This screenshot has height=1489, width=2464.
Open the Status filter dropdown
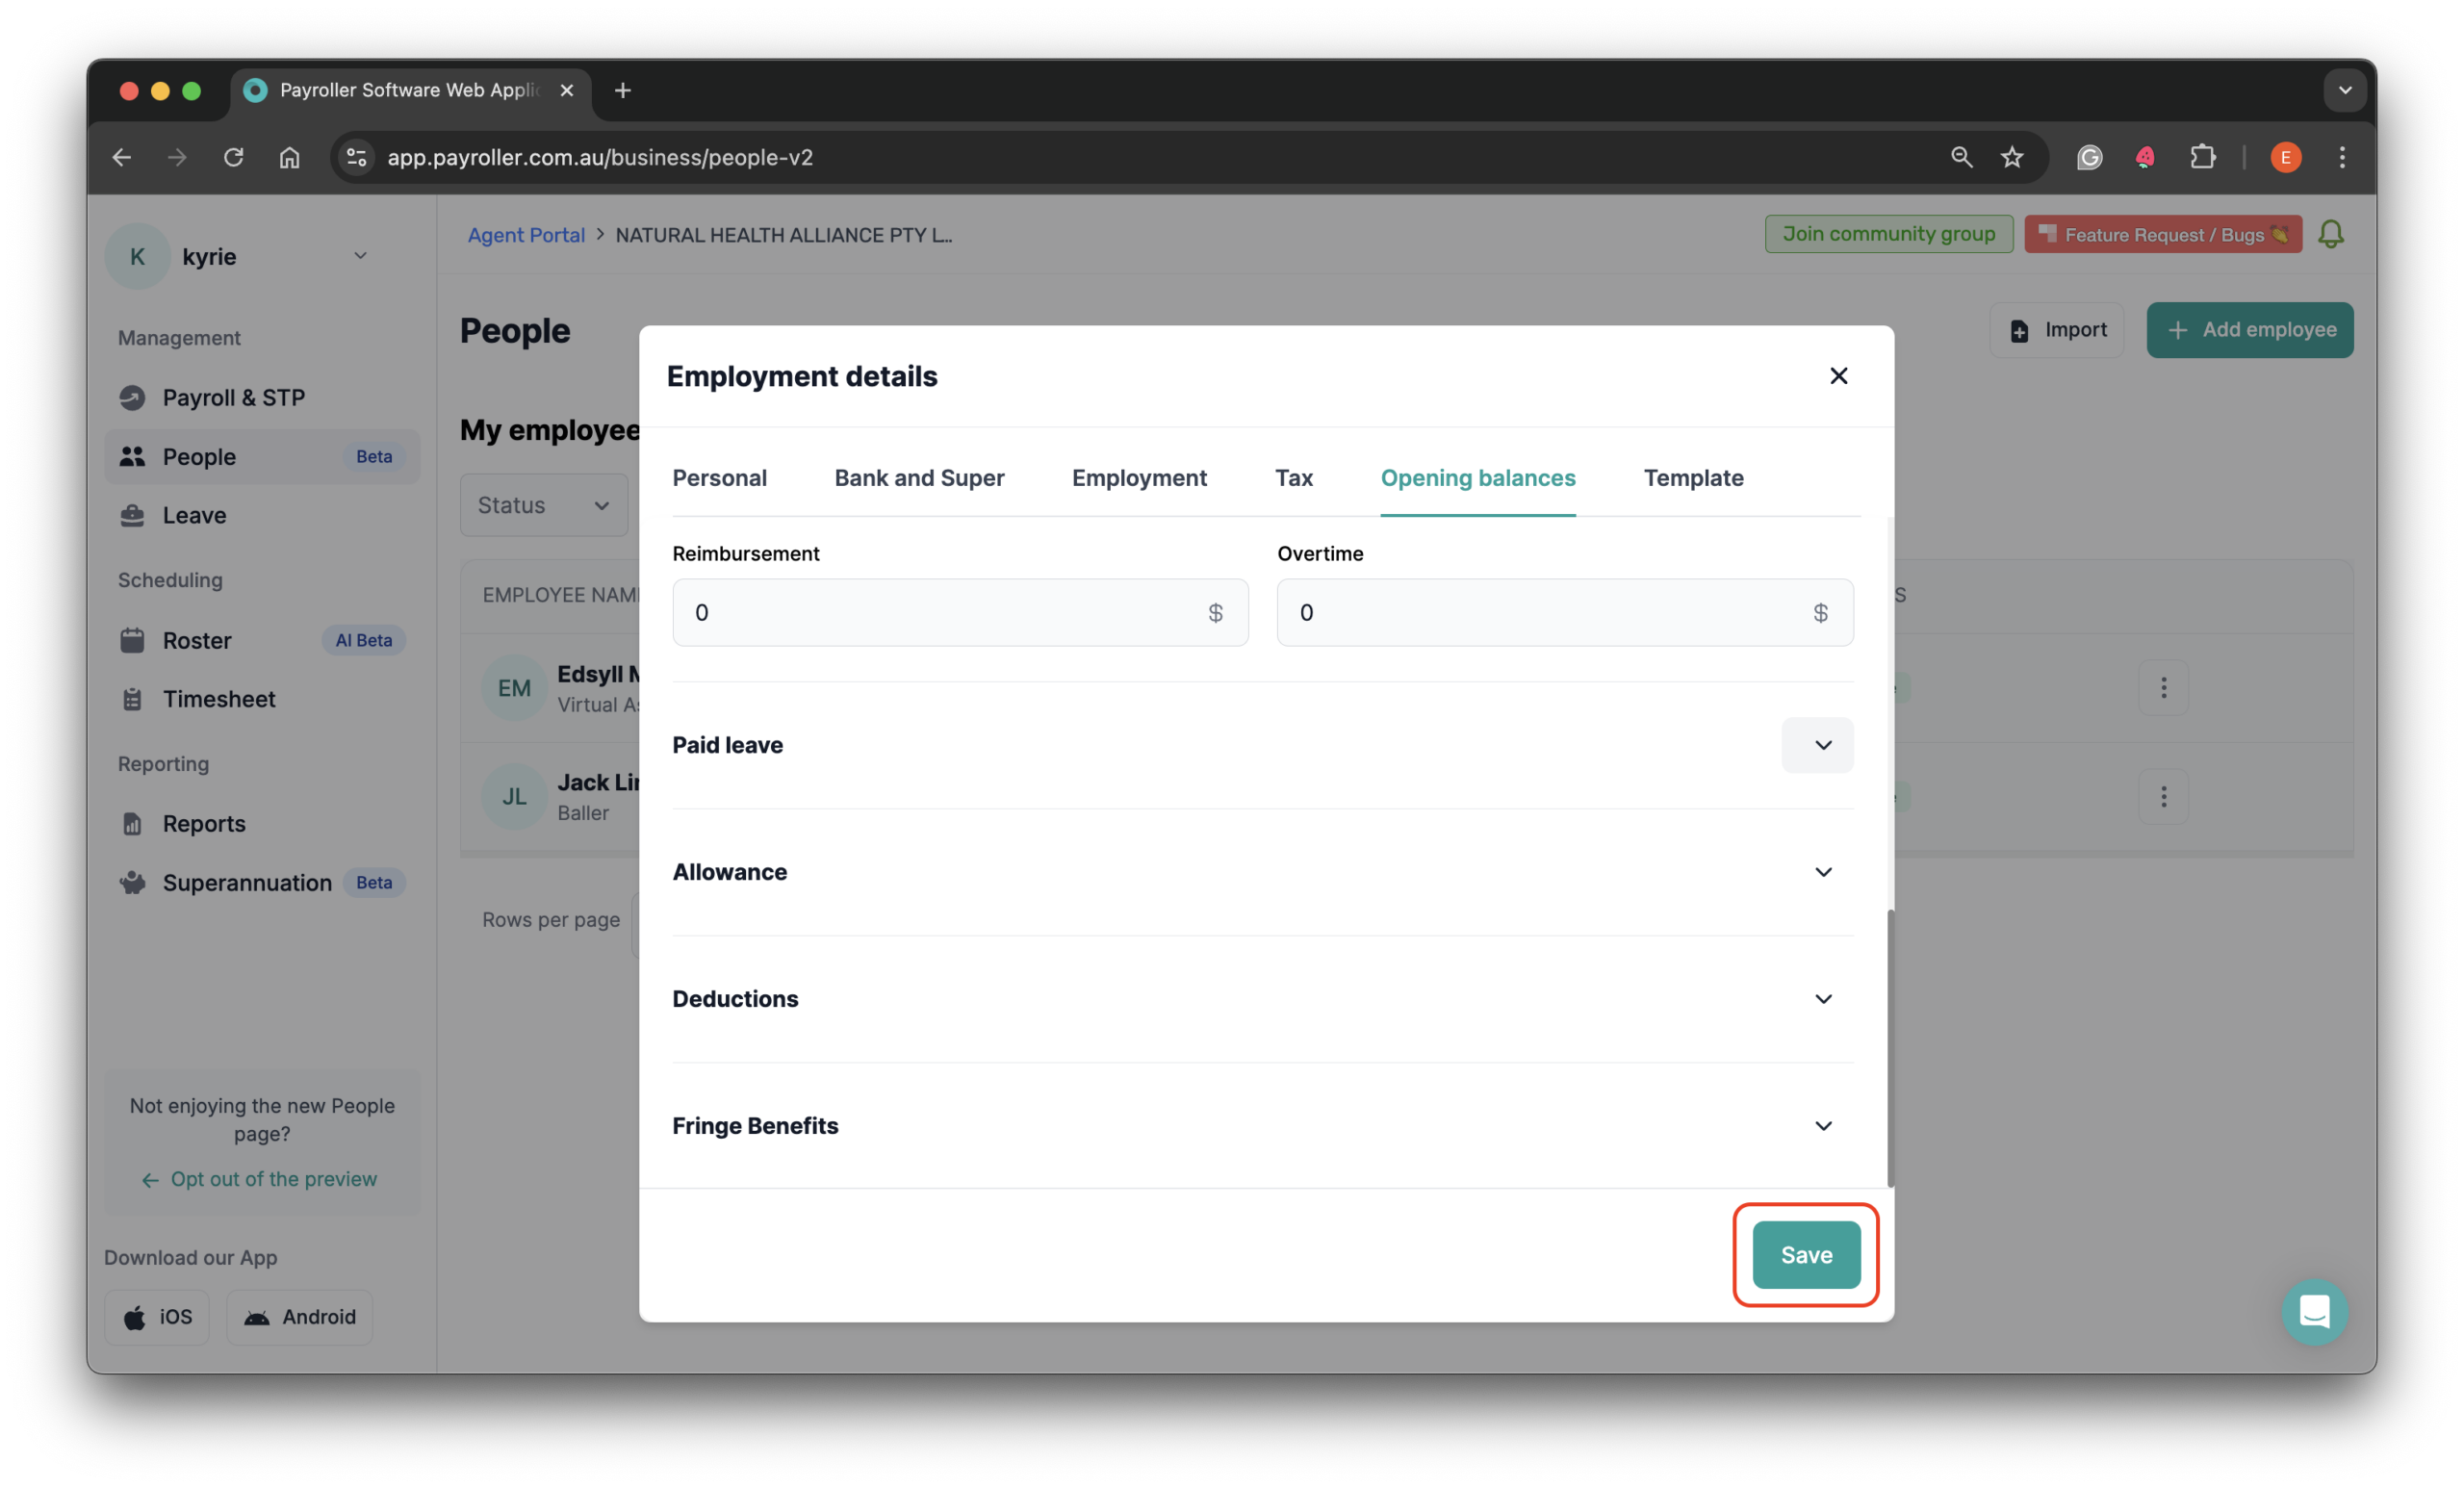(544, 504)
